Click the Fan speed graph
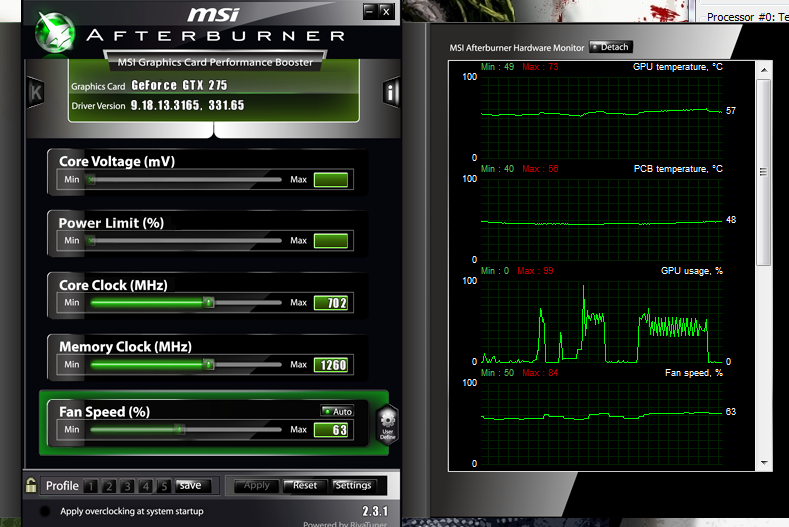789x527 pixels. pos(602,423)
